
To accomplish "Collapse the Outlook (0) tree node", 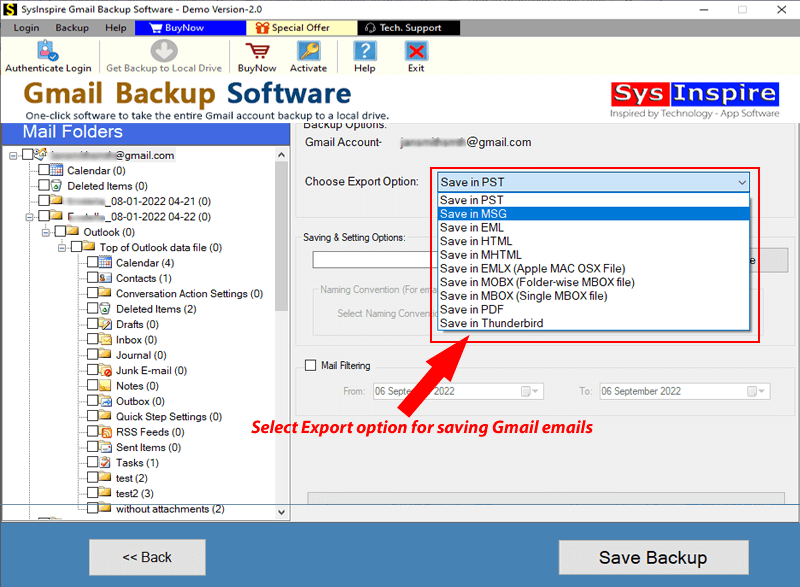I will click(x=46, y=233).
